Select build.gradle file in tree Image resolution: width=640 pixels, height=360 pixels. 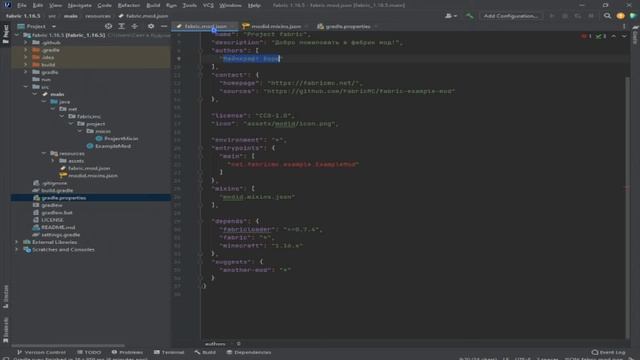(x=57, y=191)
